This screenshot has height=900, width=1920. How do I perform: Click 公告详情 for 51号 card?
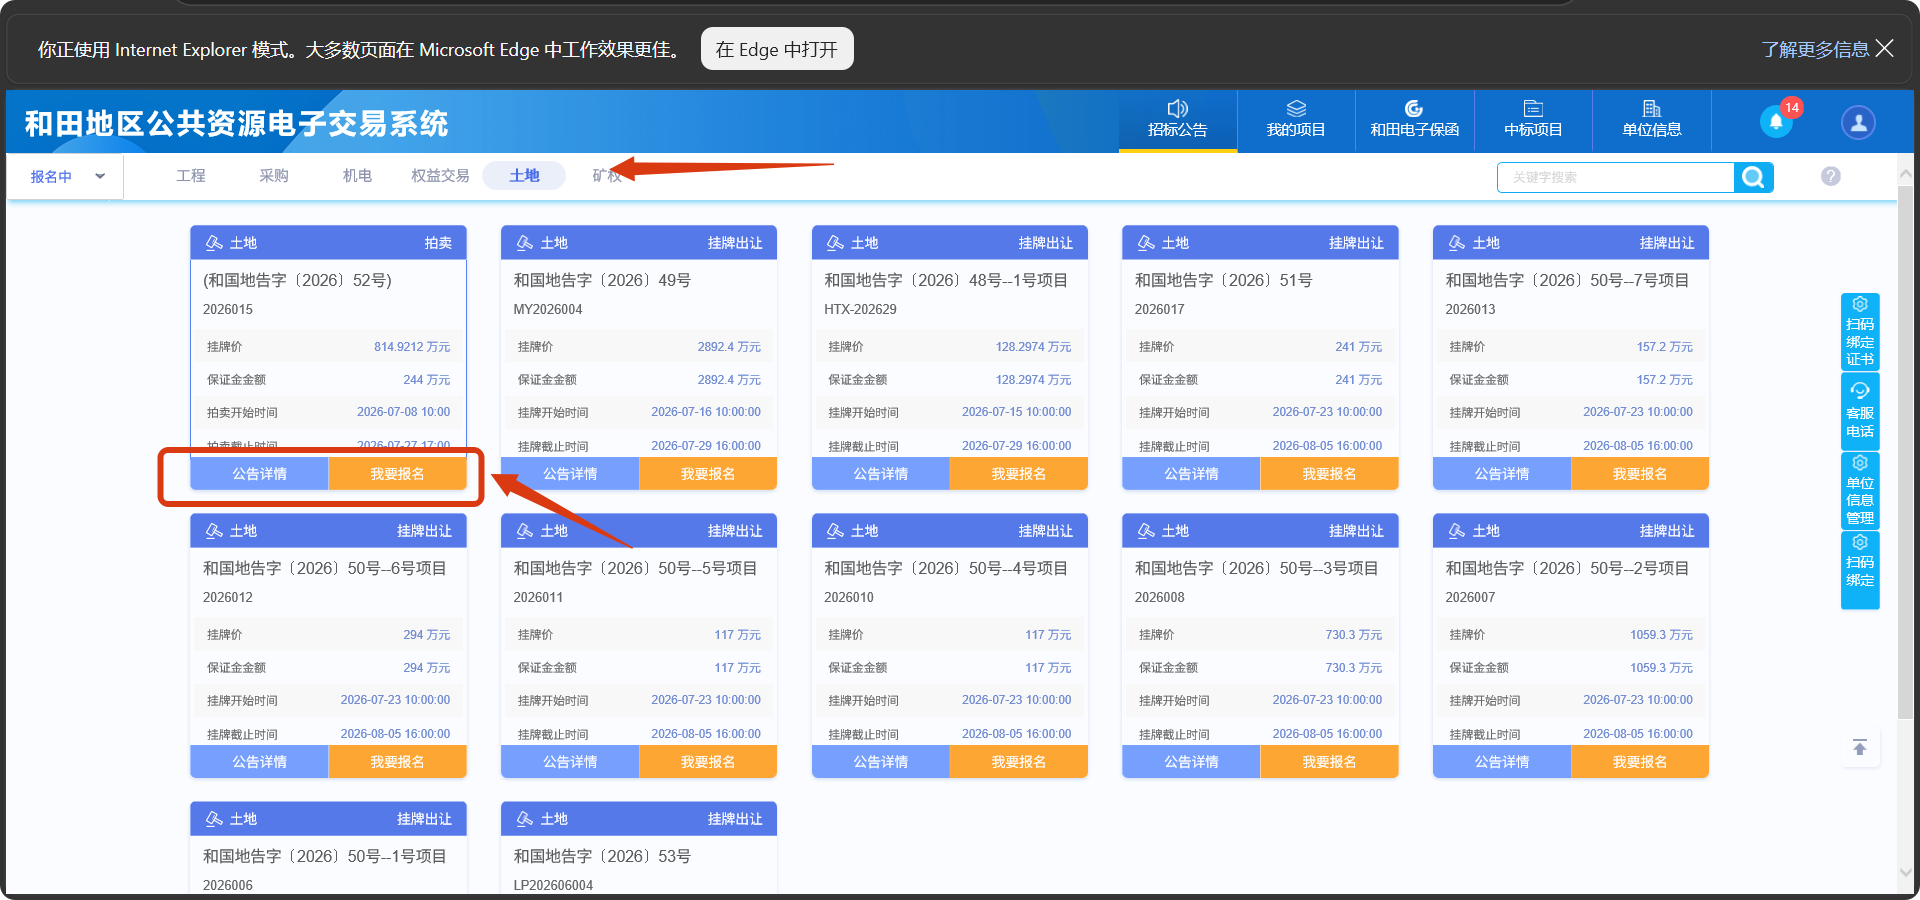tap(1191, 474)
